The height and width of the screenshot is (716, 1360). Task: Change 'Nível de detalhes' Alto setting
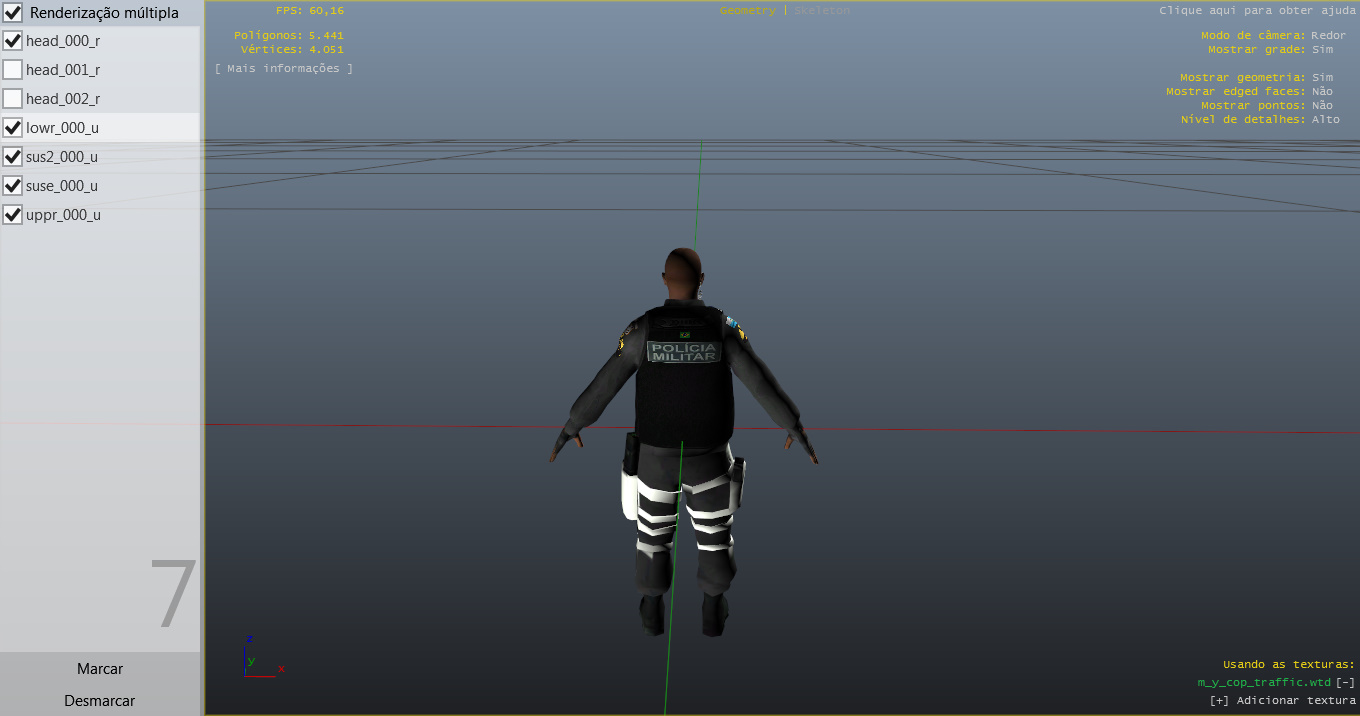click(x=1325, y=120)
